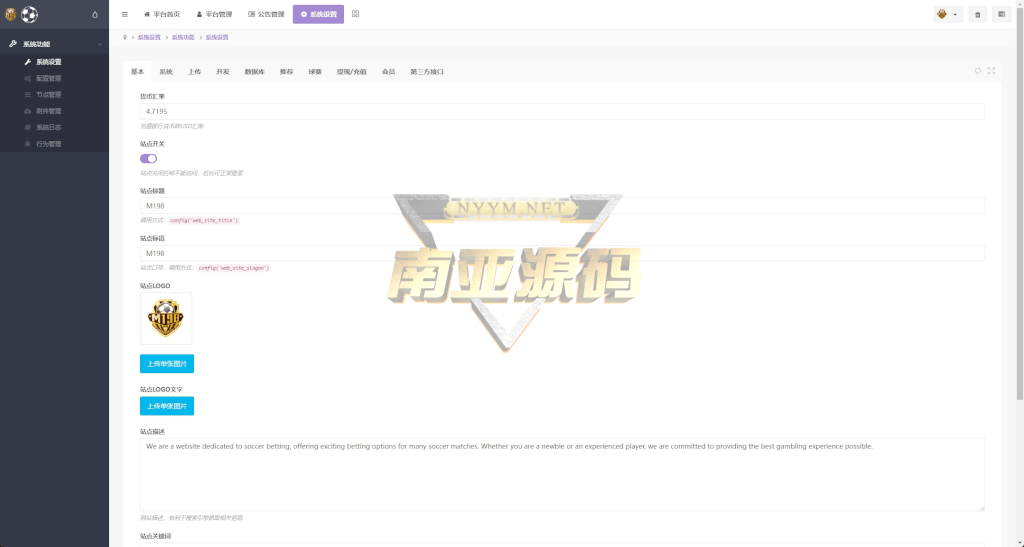
Task: Collapse the 系统功能 sidebar section
Action: coord(100,45)
